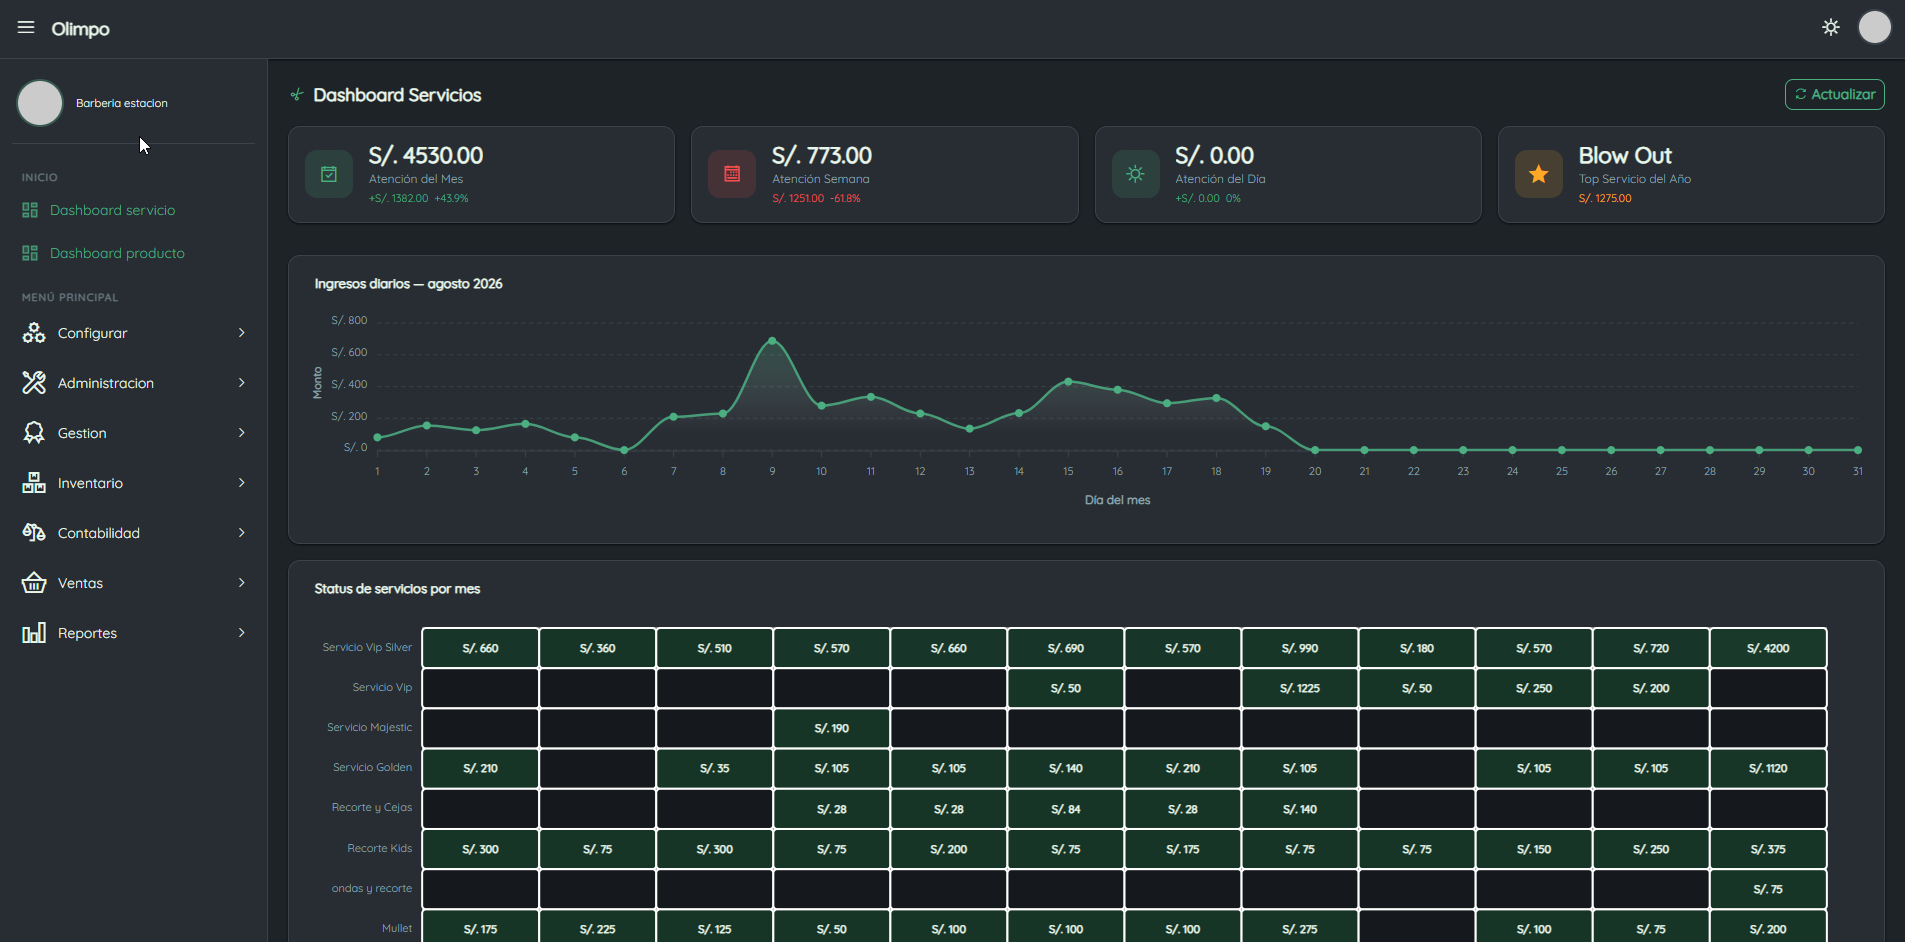Click Servicio Majestic S/. 190 cell
Image resolution: width=1907 pixels, height=942 pixels.
point(832,728)
